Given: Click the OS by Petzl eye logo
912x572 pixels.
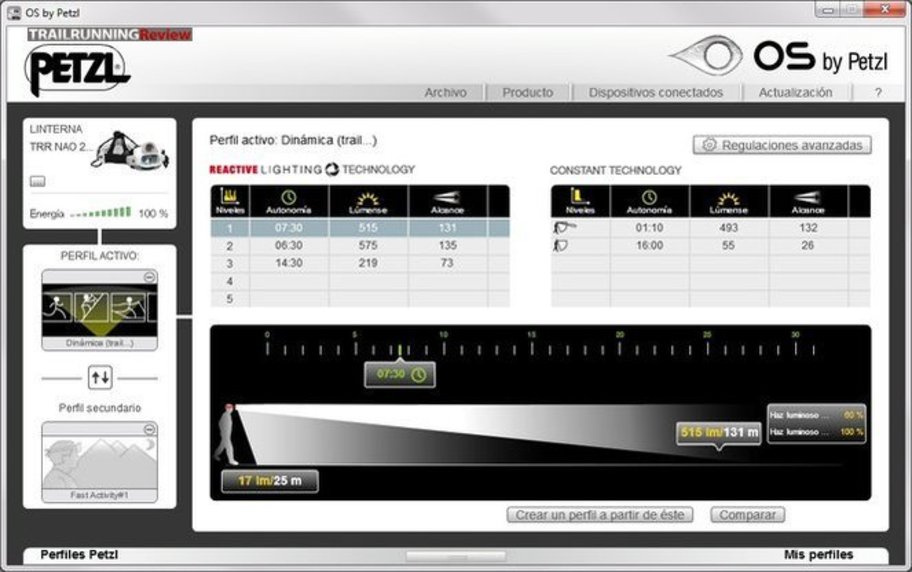Looking at the screenshot, I should 706,56.
